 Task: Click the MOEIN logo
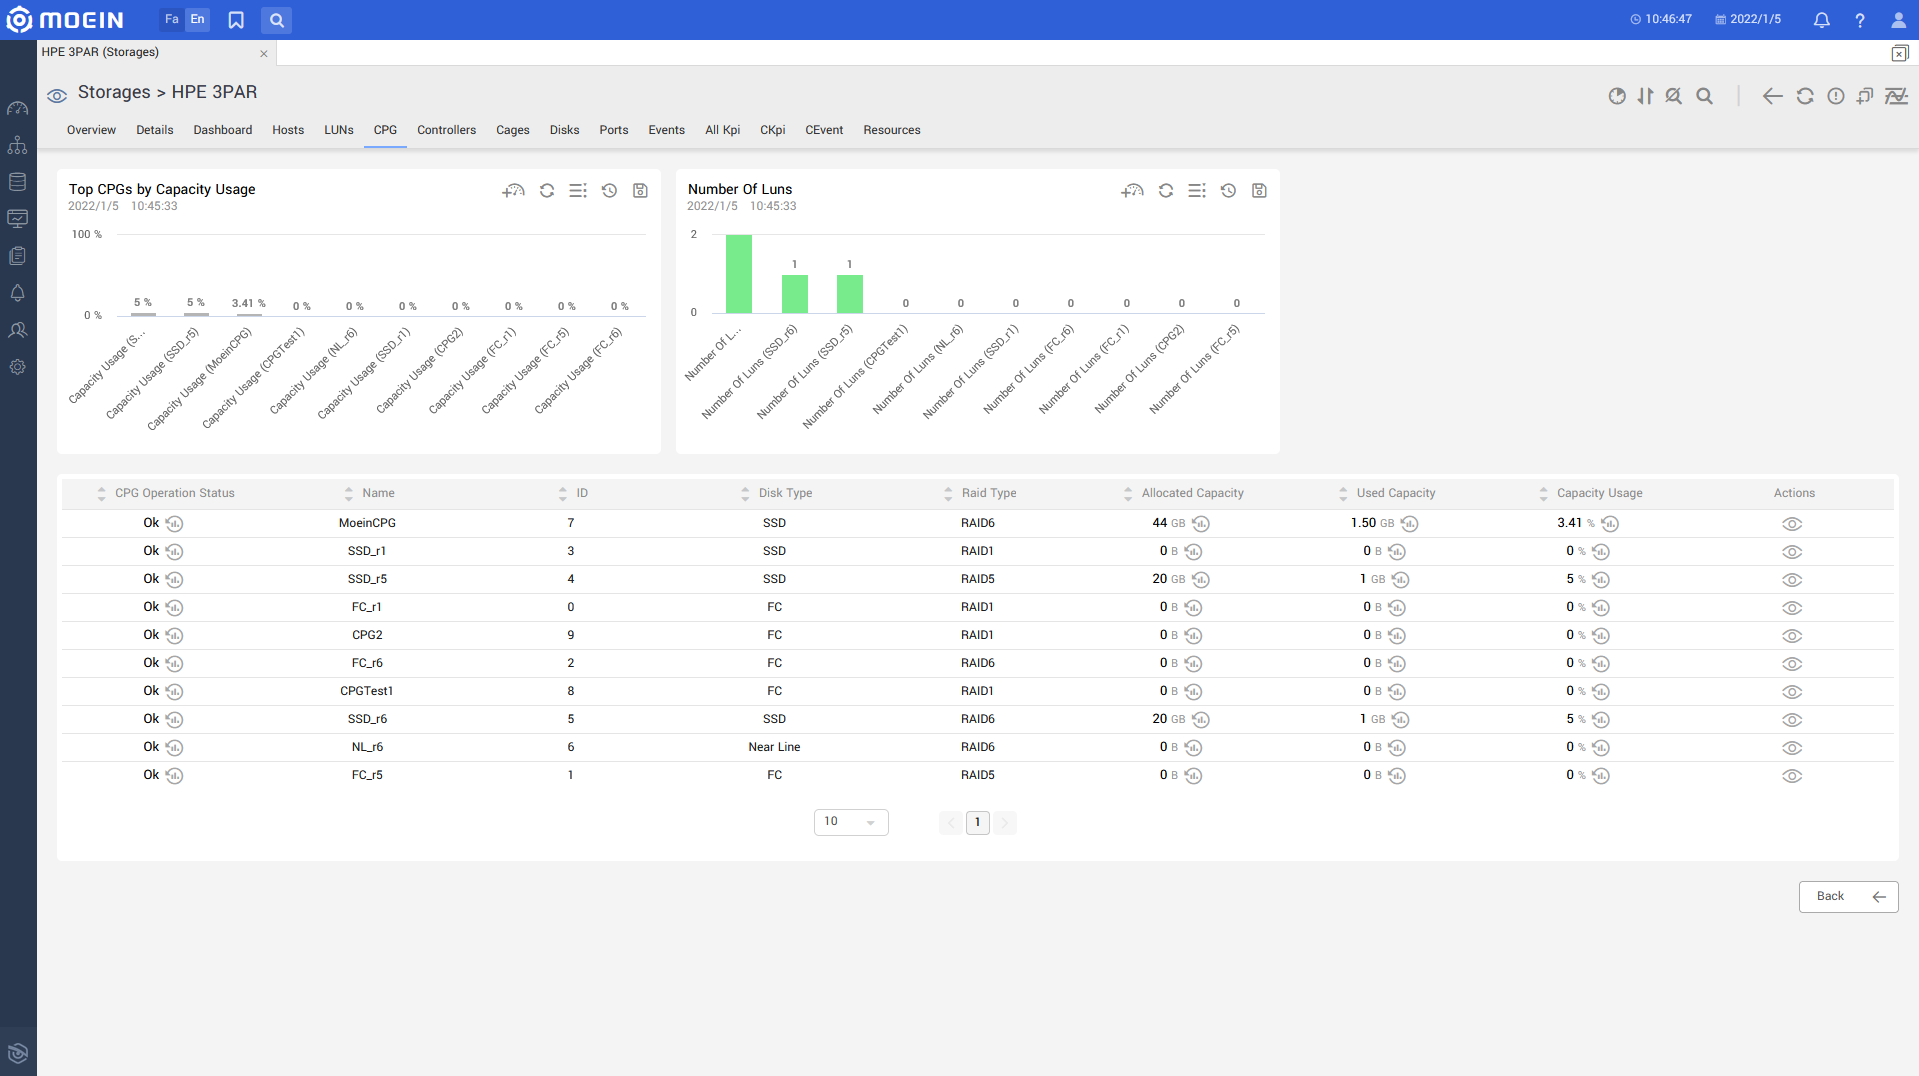[x=66, y=20]
